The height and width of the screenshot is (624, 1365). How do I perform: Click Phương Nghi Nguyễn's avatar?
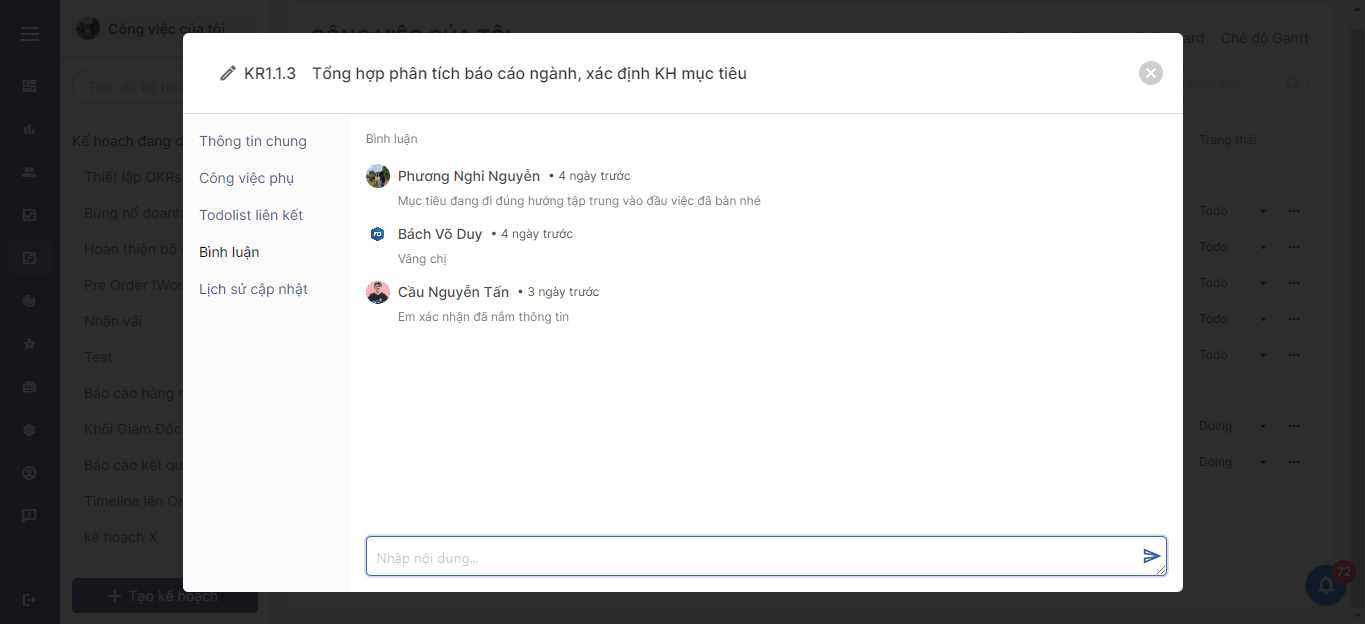coord(378,176)
